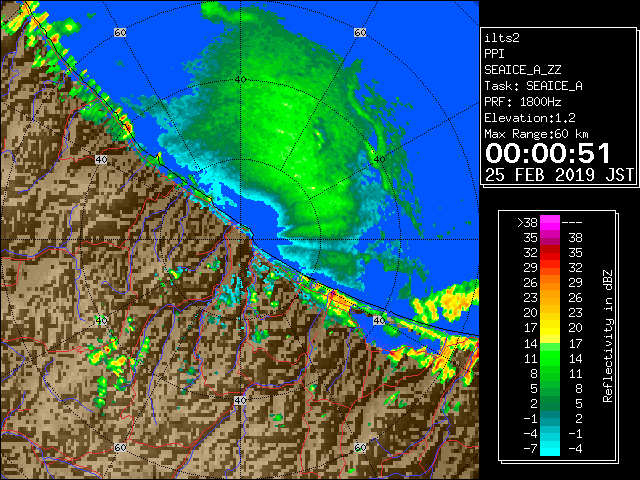This screenshot has height=480, width=640.
Task: Click the '-7' legend label
Action: (x=530, y=449)
